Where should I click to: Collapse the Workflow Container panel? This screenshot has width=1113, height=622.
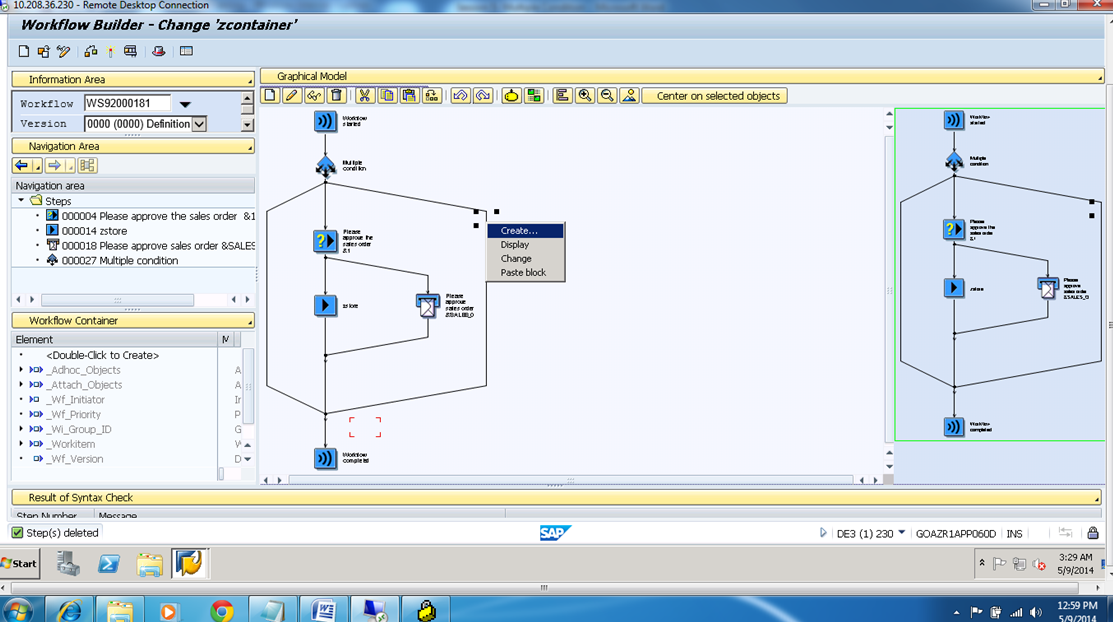point(248,321)
